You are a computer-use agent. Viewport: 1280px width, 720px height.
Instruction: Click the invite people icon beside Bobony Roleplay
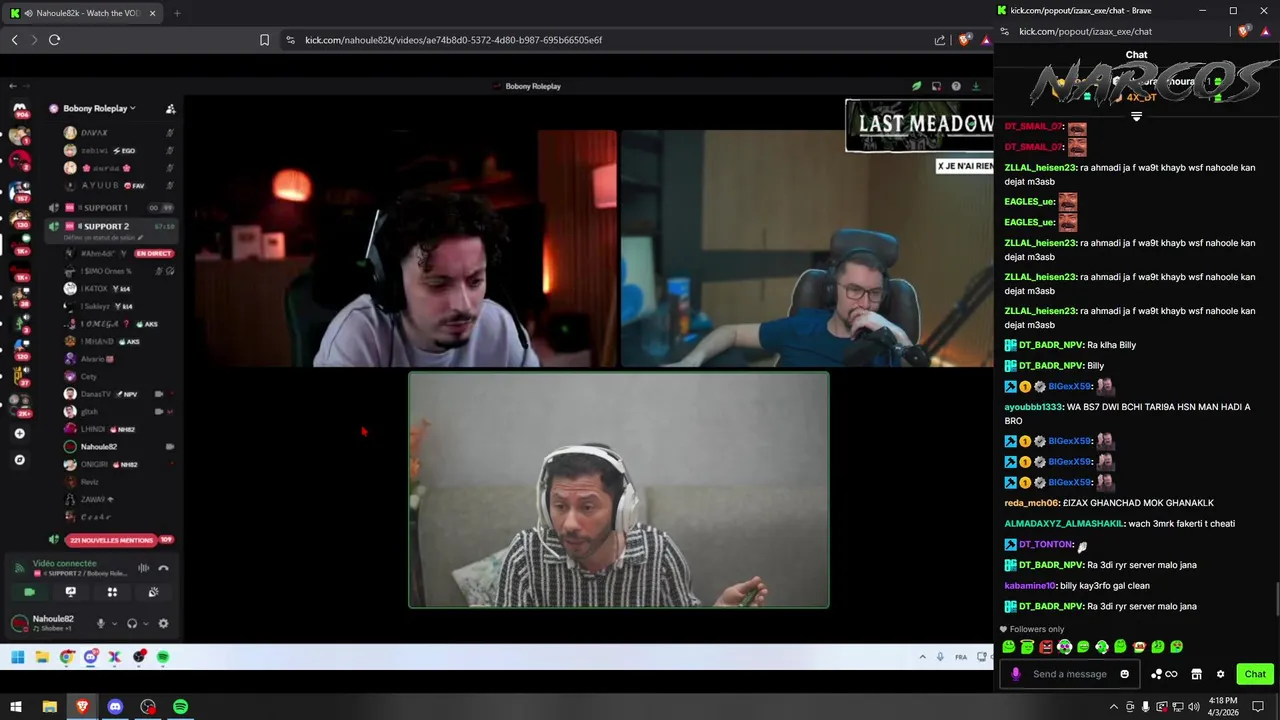[x=170, y=108]
